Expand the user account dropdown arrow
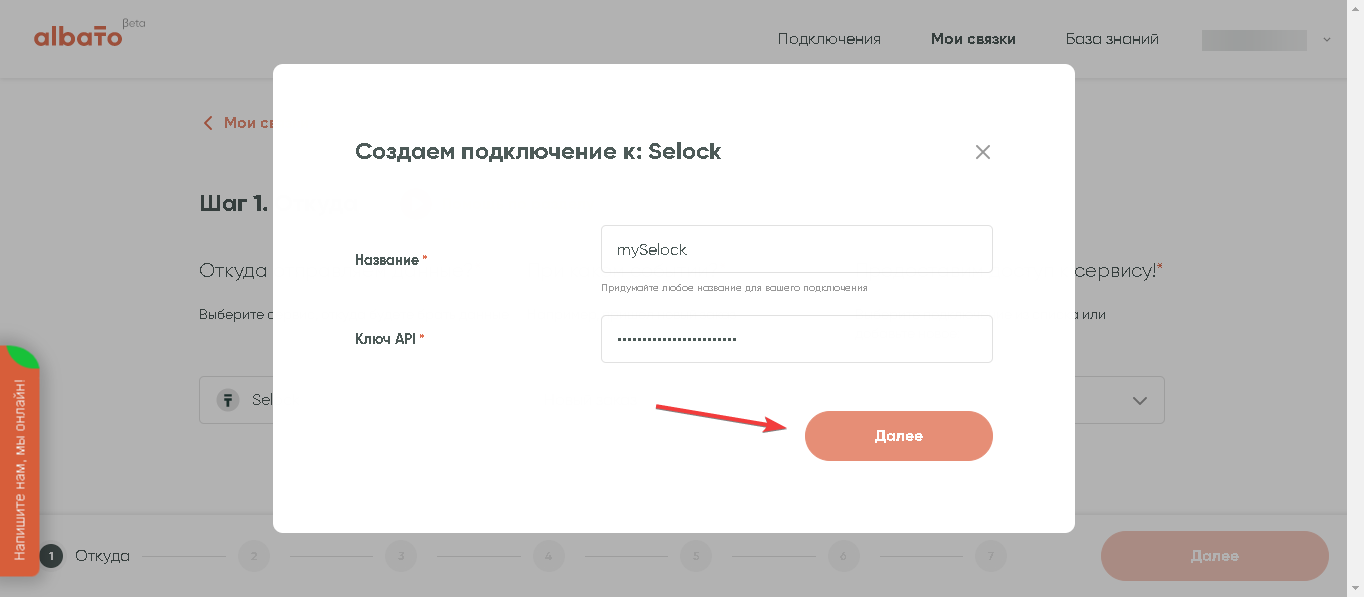Screen dimensions: 1364x597 point(1327,40)
